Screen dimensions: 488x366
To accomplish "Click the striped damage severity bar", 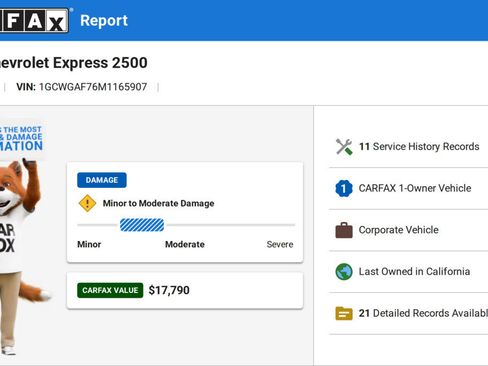I will pyautogui.click(x=142, y=225).
